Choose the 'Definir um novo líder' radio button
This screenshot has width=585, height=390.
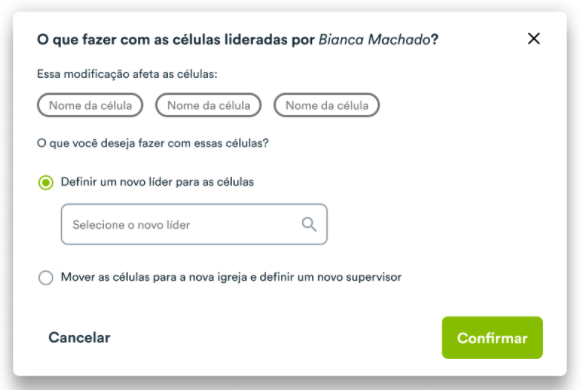tap(46, 182)
